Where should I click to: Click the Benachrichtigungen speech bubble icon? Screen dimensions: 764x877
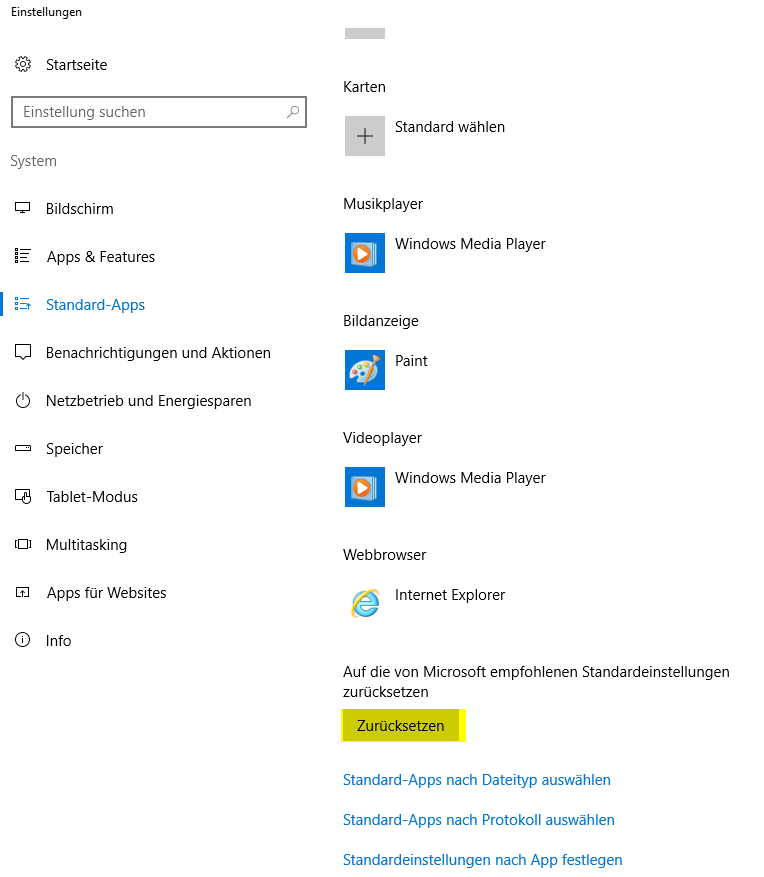point(22,352)
